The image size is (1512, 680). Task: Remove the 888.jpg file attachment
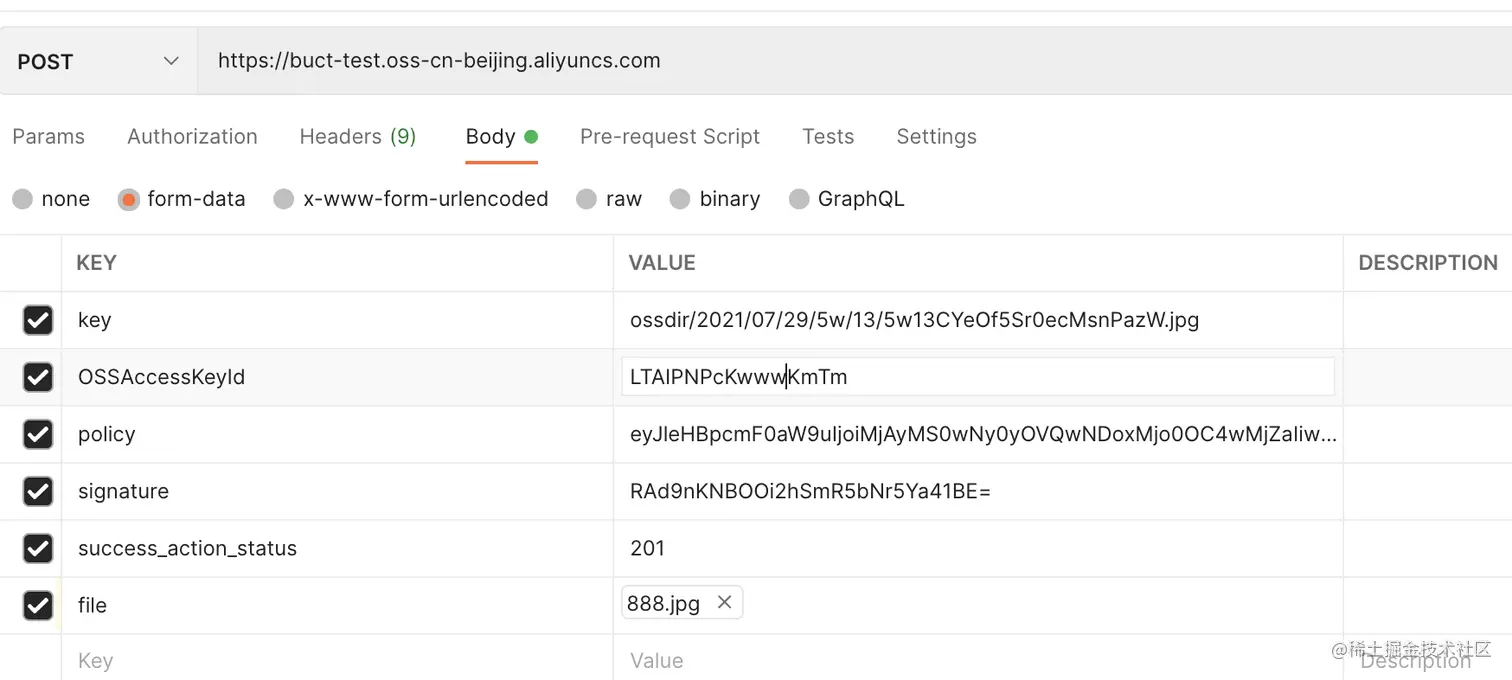(x=725, y=602)
